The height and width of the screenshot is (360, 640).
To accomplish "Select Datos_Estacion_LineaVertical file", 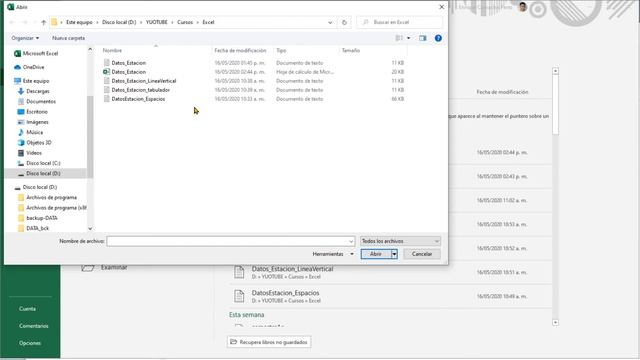I will pyautogui.click(x=144, y=81).
